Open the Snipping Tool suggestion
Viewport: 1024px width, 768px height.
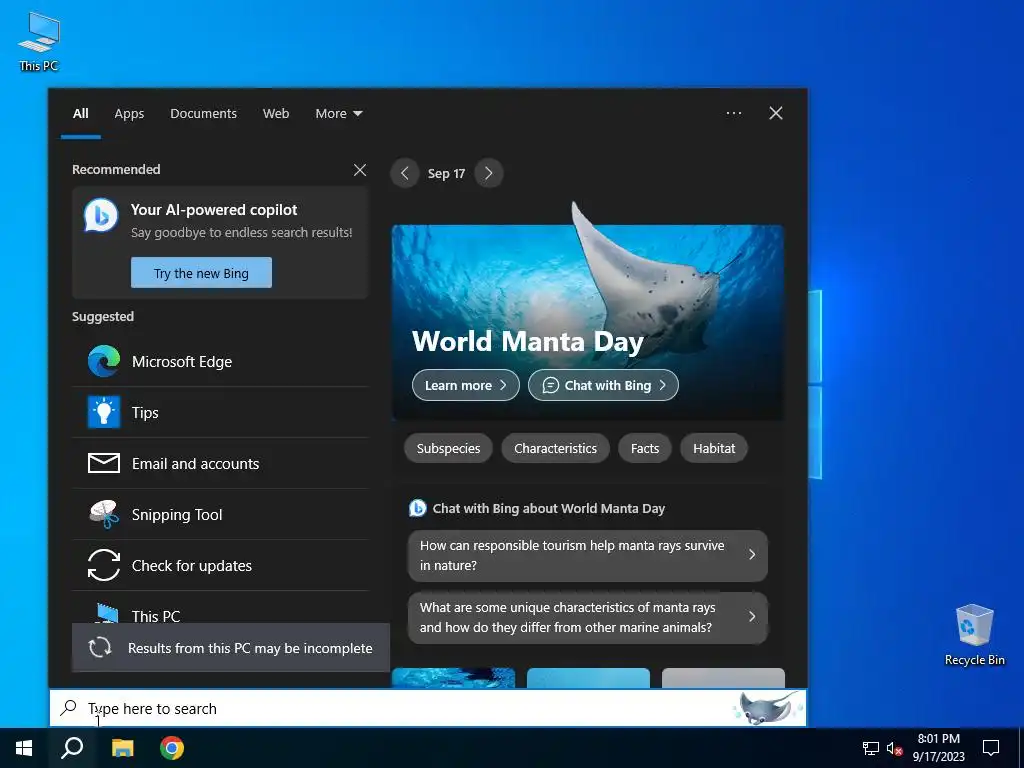220,514
